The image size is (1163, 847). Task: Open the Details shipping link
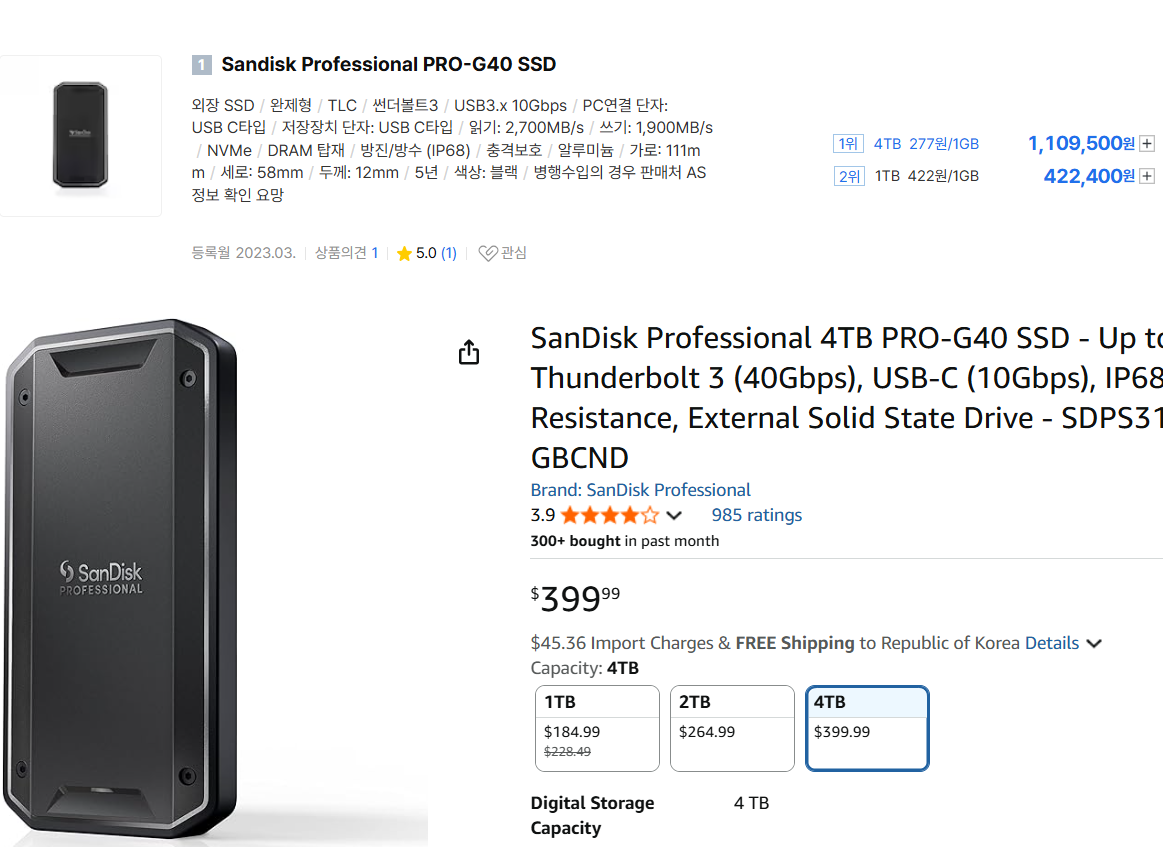click(x=1051, y=643)
